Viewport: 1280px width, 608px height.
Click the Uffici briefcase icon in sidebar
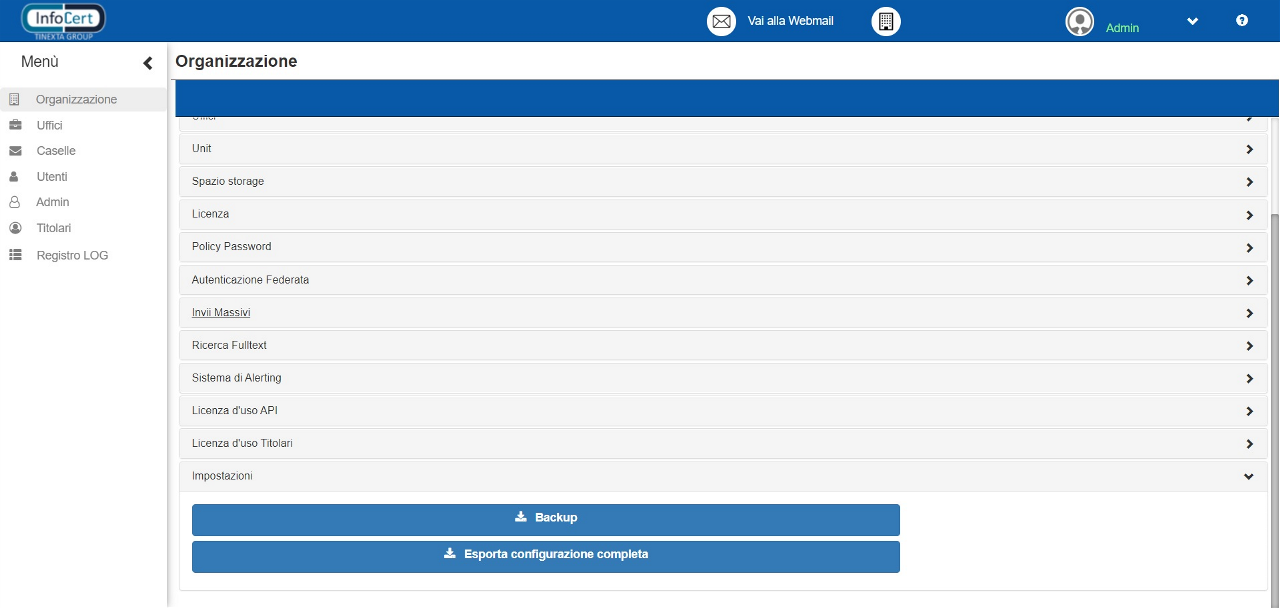pyautogui.click(x=15, y=125)
